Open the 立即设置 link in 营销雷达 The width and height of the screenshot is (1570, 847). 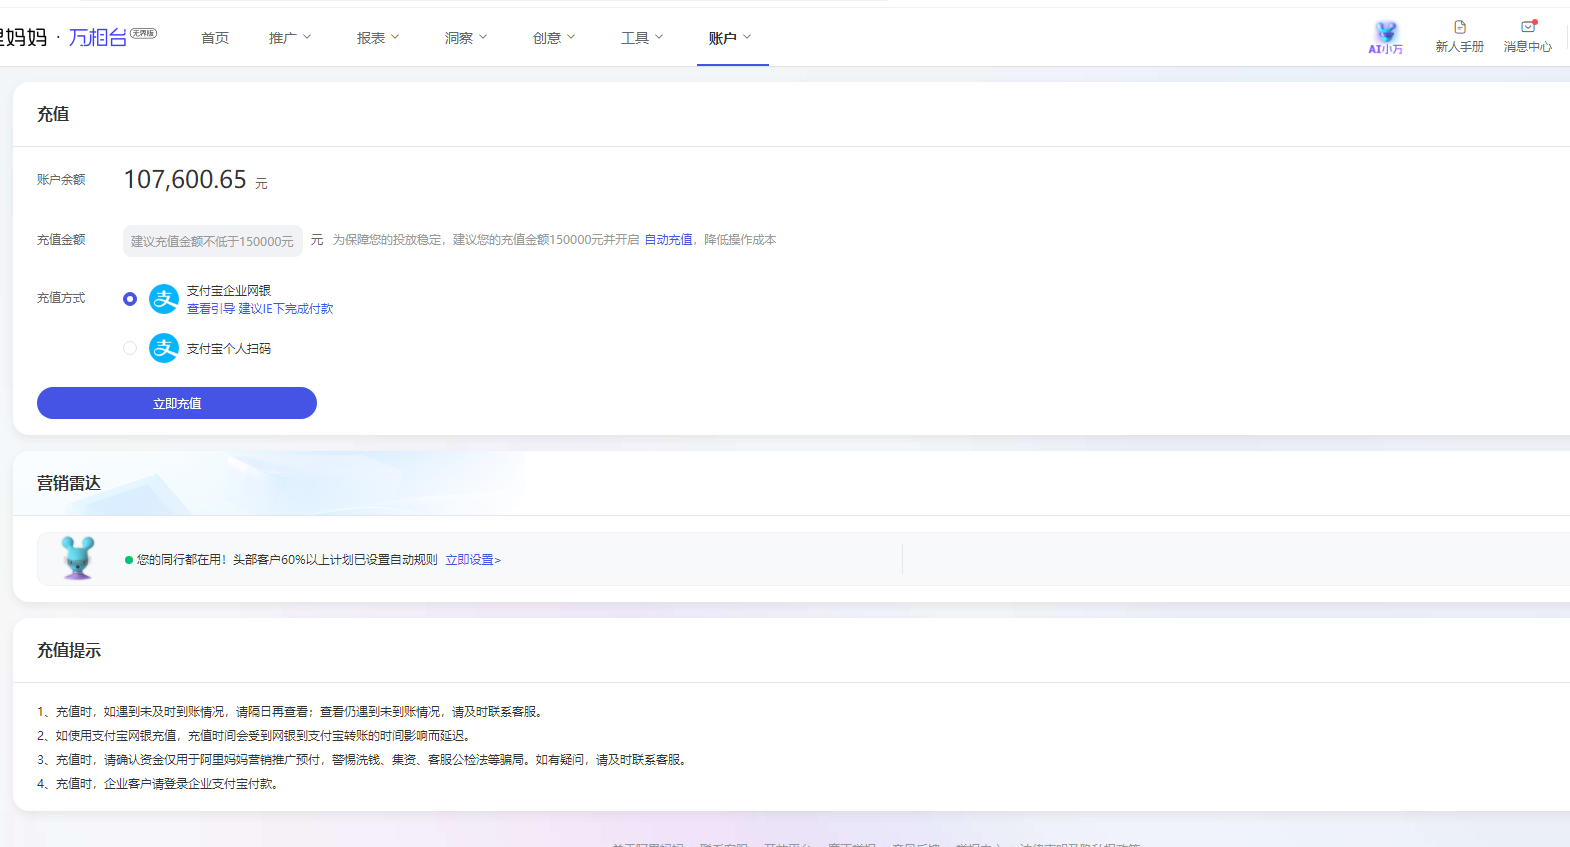click(x=473, y=560)
